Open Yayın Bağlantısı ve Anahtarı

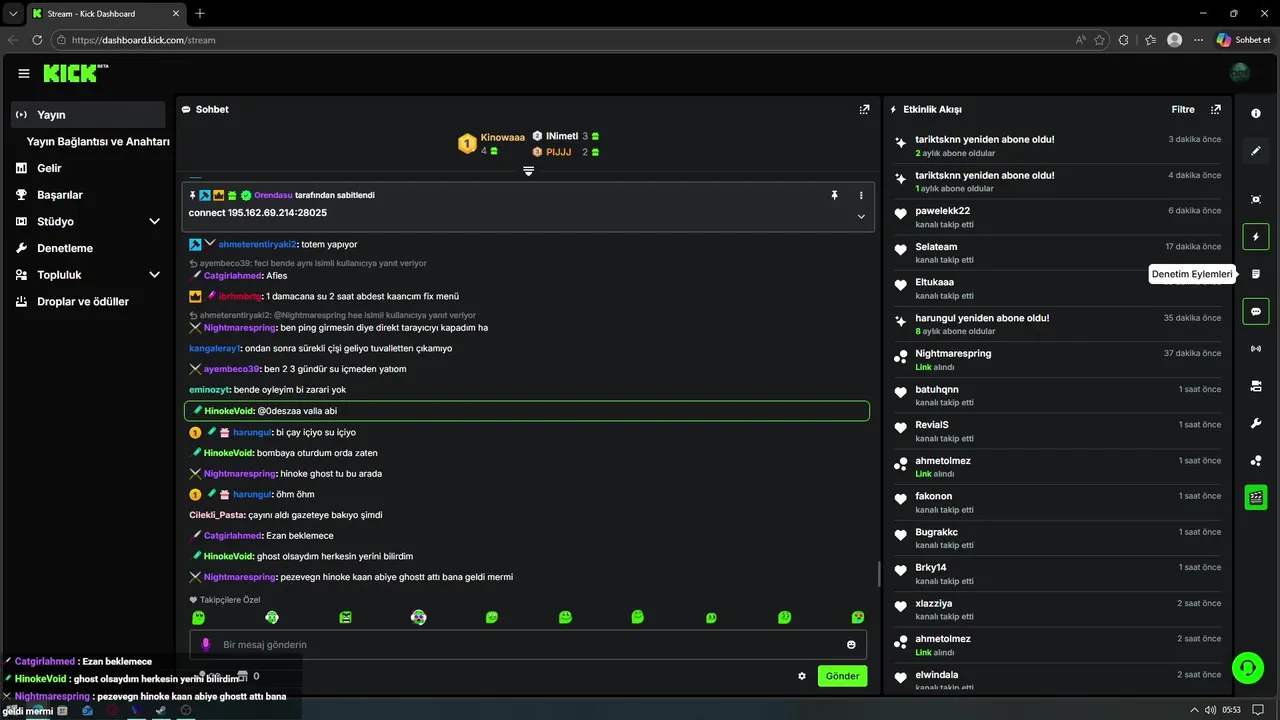point(98,142)
